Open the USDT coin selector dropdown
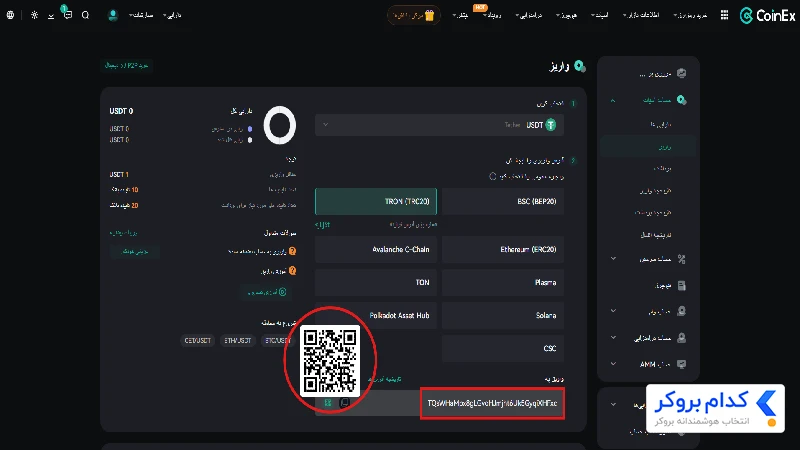 (x=439, y=125)
